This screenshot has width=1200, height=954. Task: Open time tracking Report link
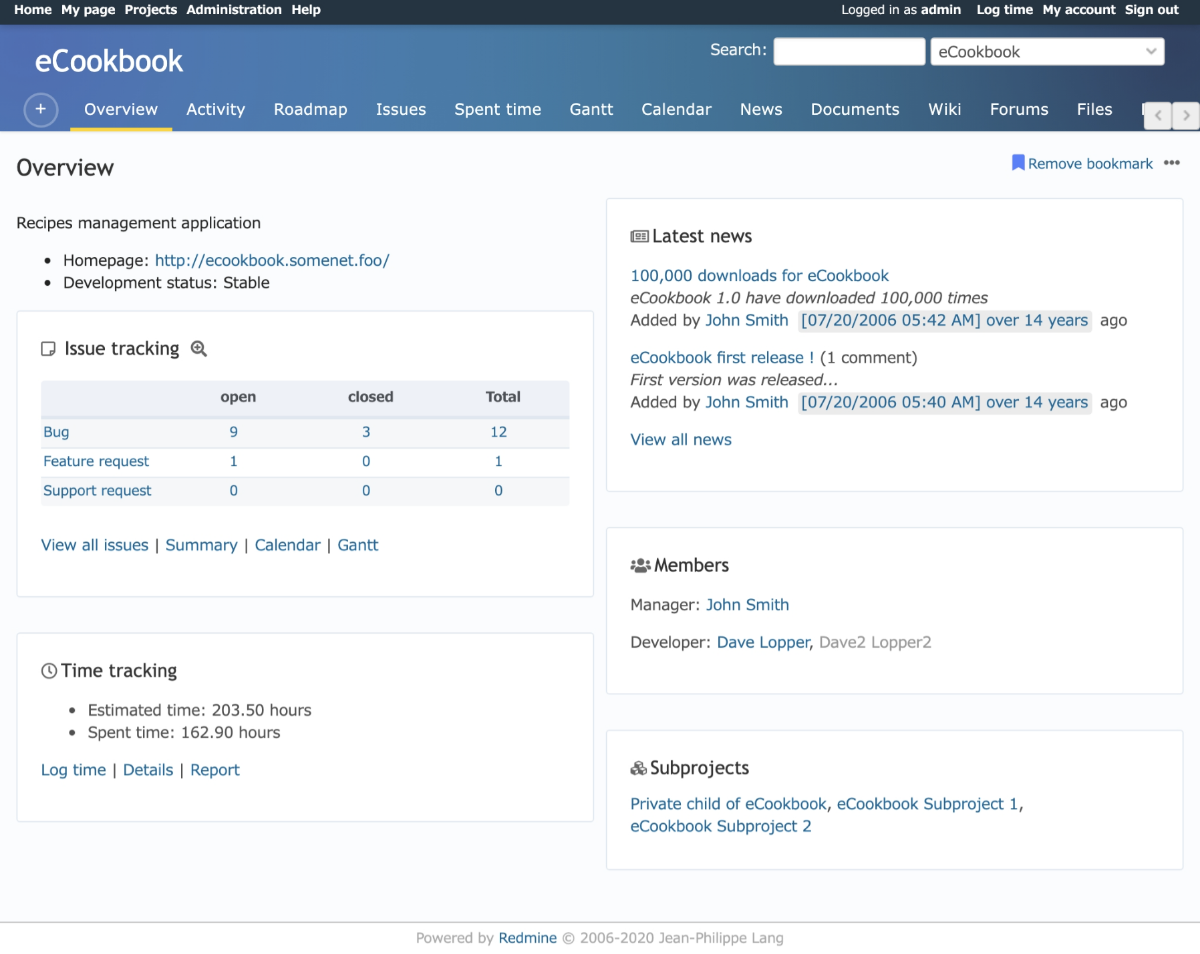point(215,770)
